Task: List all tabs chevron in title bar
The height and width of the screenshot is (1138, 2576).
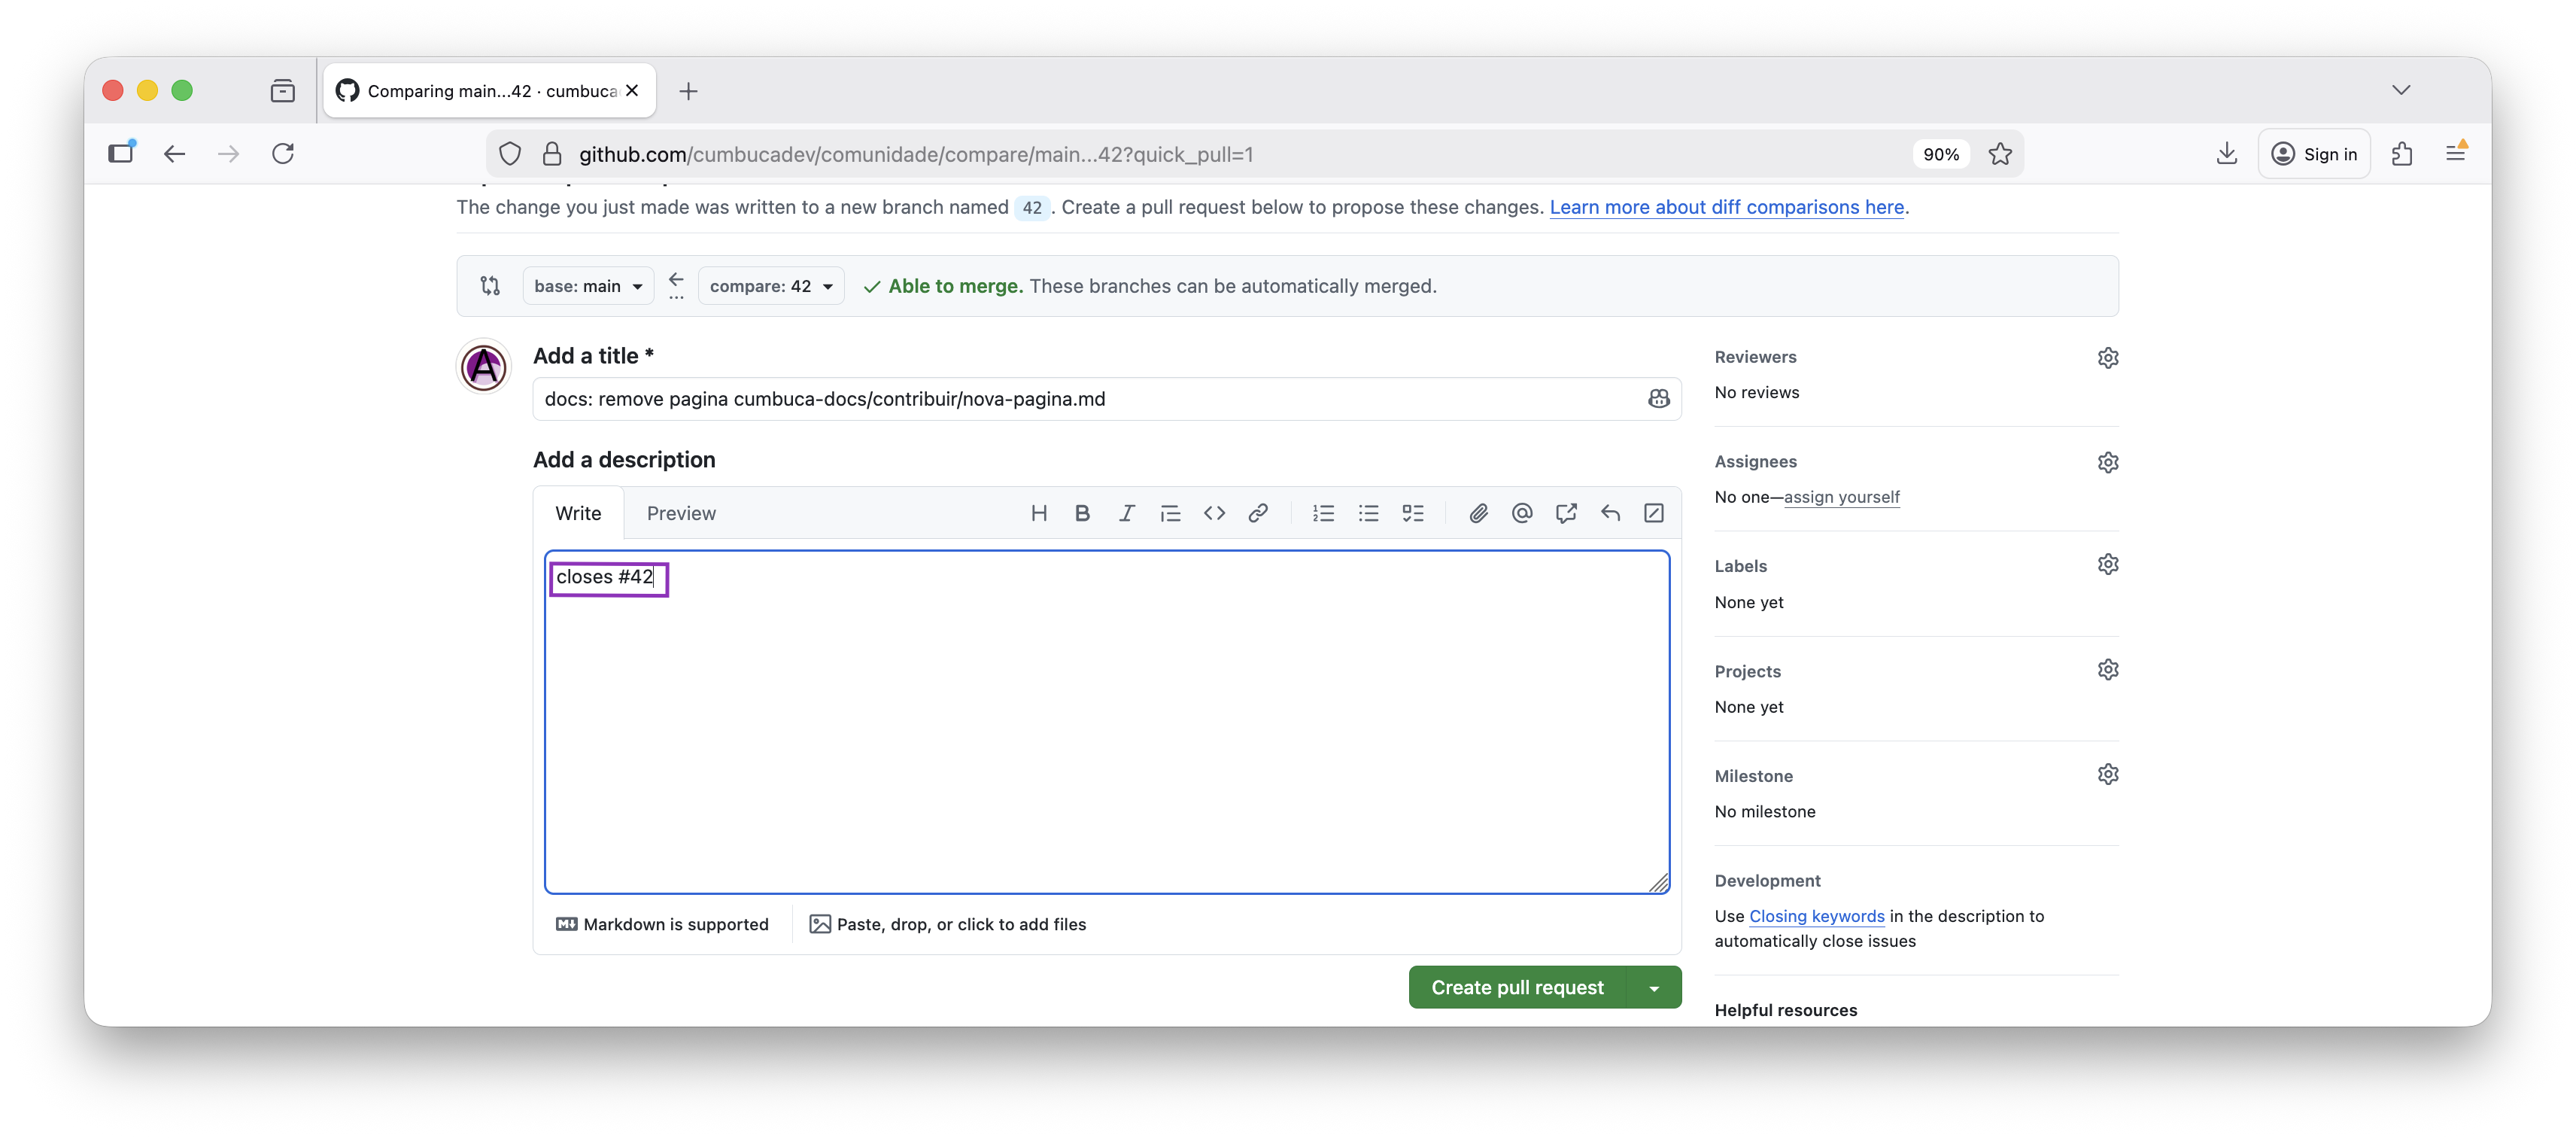Action: tap(2401, 90)
